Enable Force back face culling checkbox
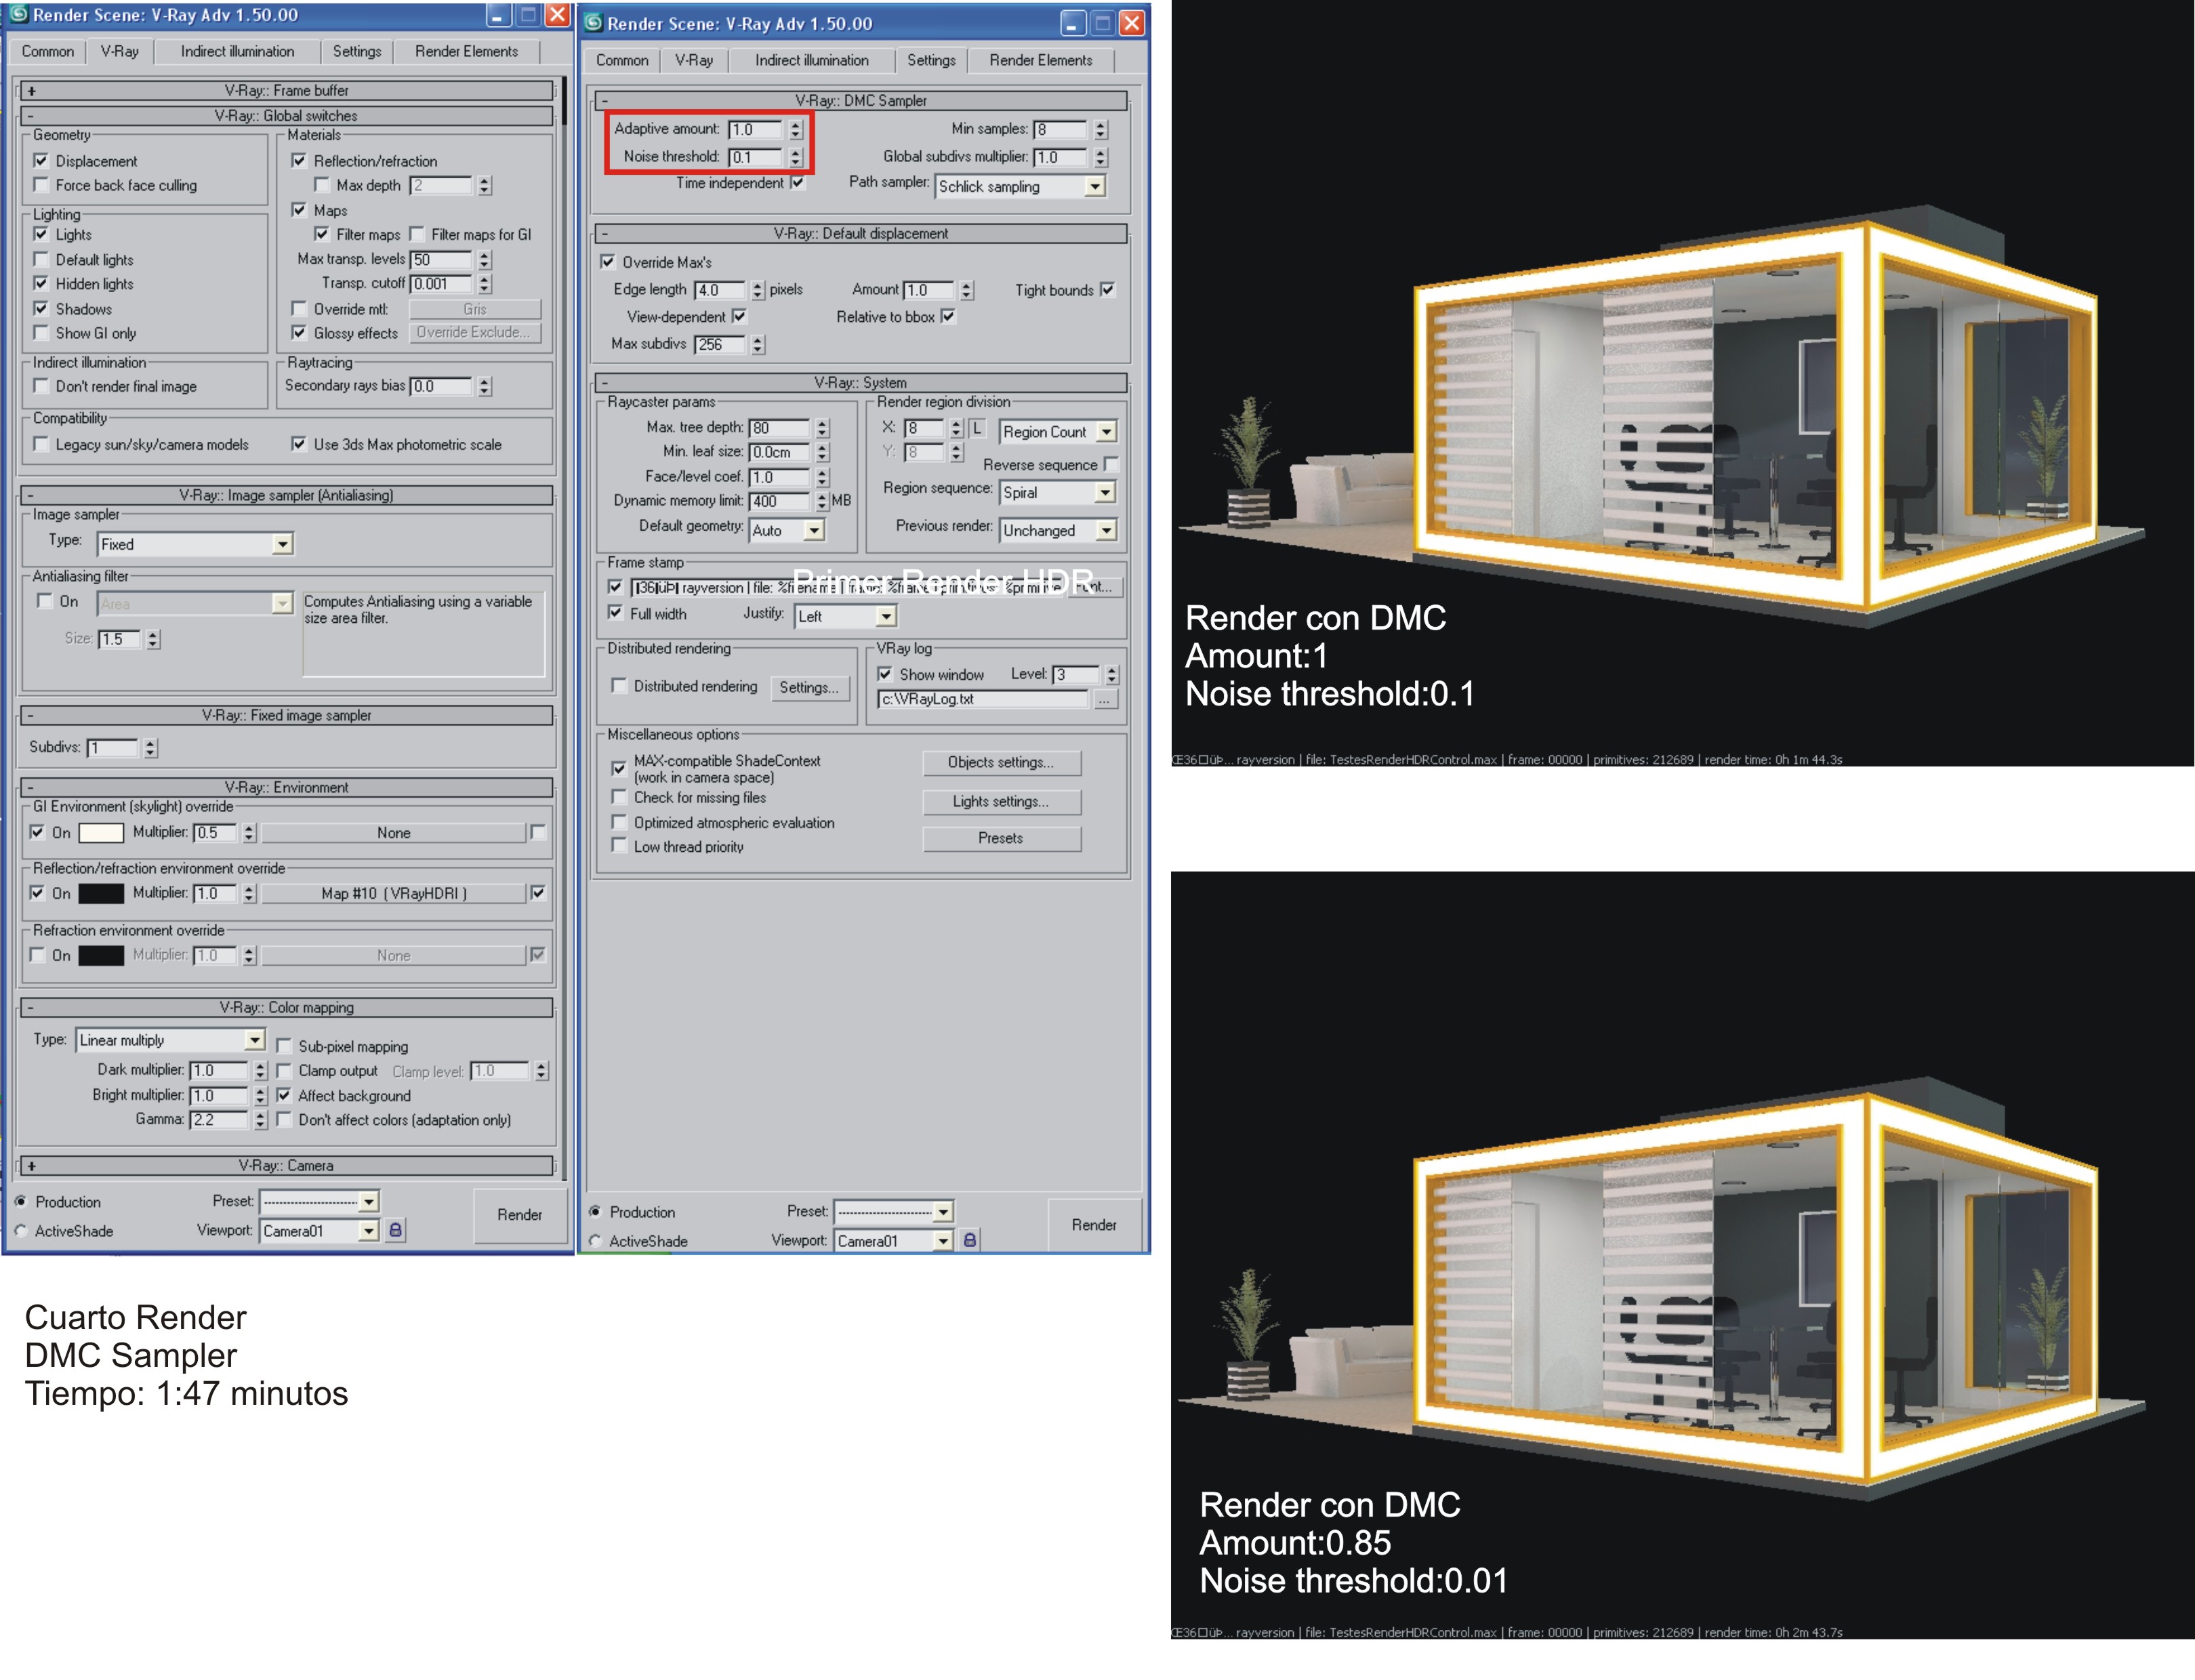Viewport: 2195px width, 1680px height. [x=41, y=185]
